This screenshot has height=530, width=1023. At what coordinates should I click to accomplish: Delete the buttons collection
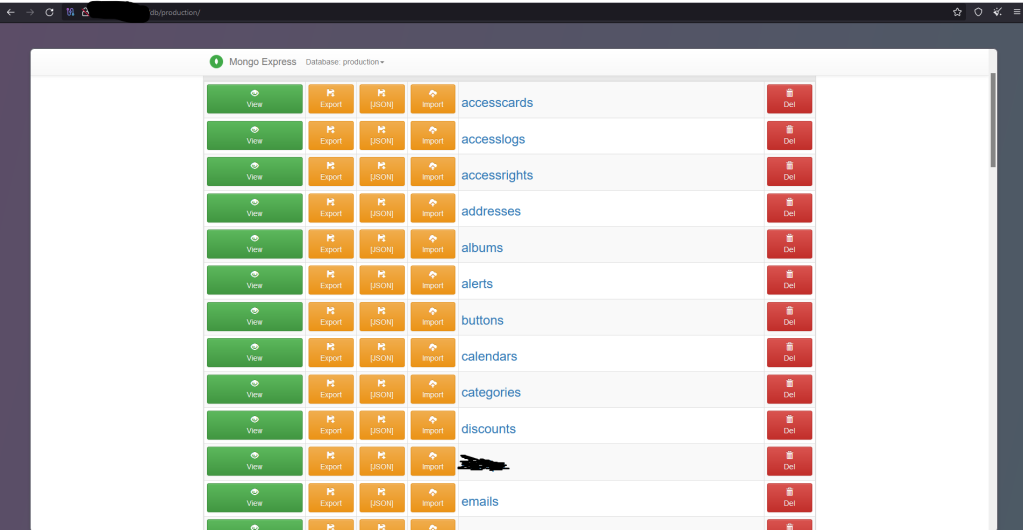789,317
